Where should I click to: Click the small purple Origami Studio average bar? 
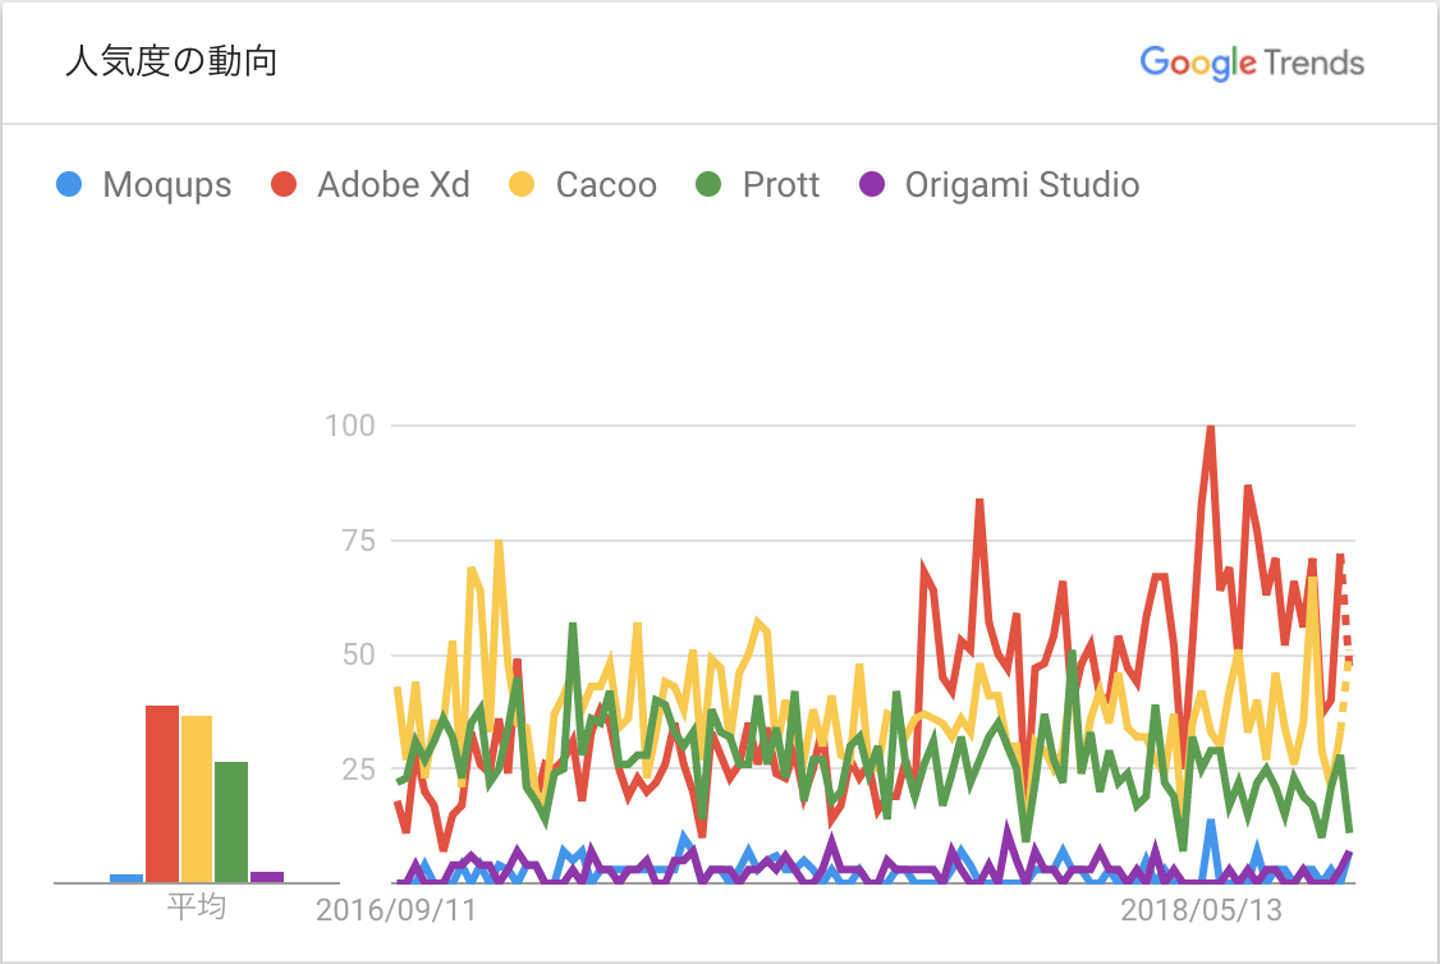point(267,877)
